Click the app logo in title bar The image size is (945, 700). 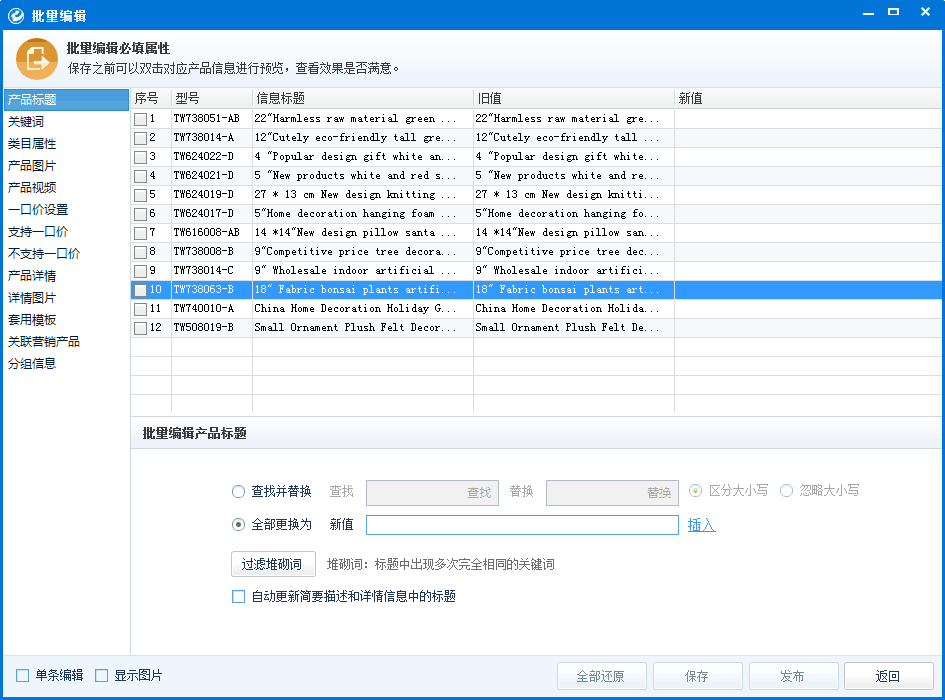(15, 14)
